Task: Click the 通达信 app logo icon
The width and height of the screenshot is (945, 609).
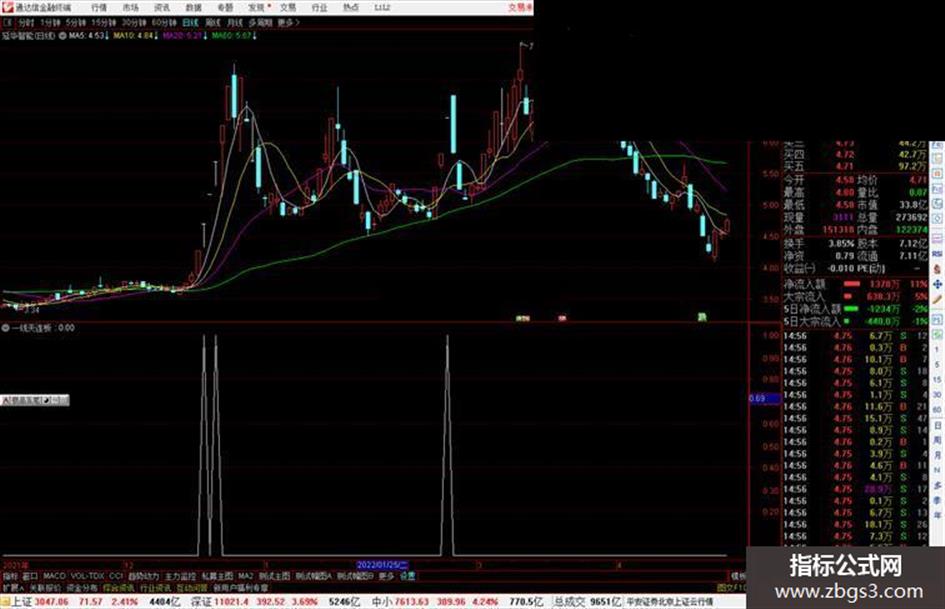Action: coord(7,7)
